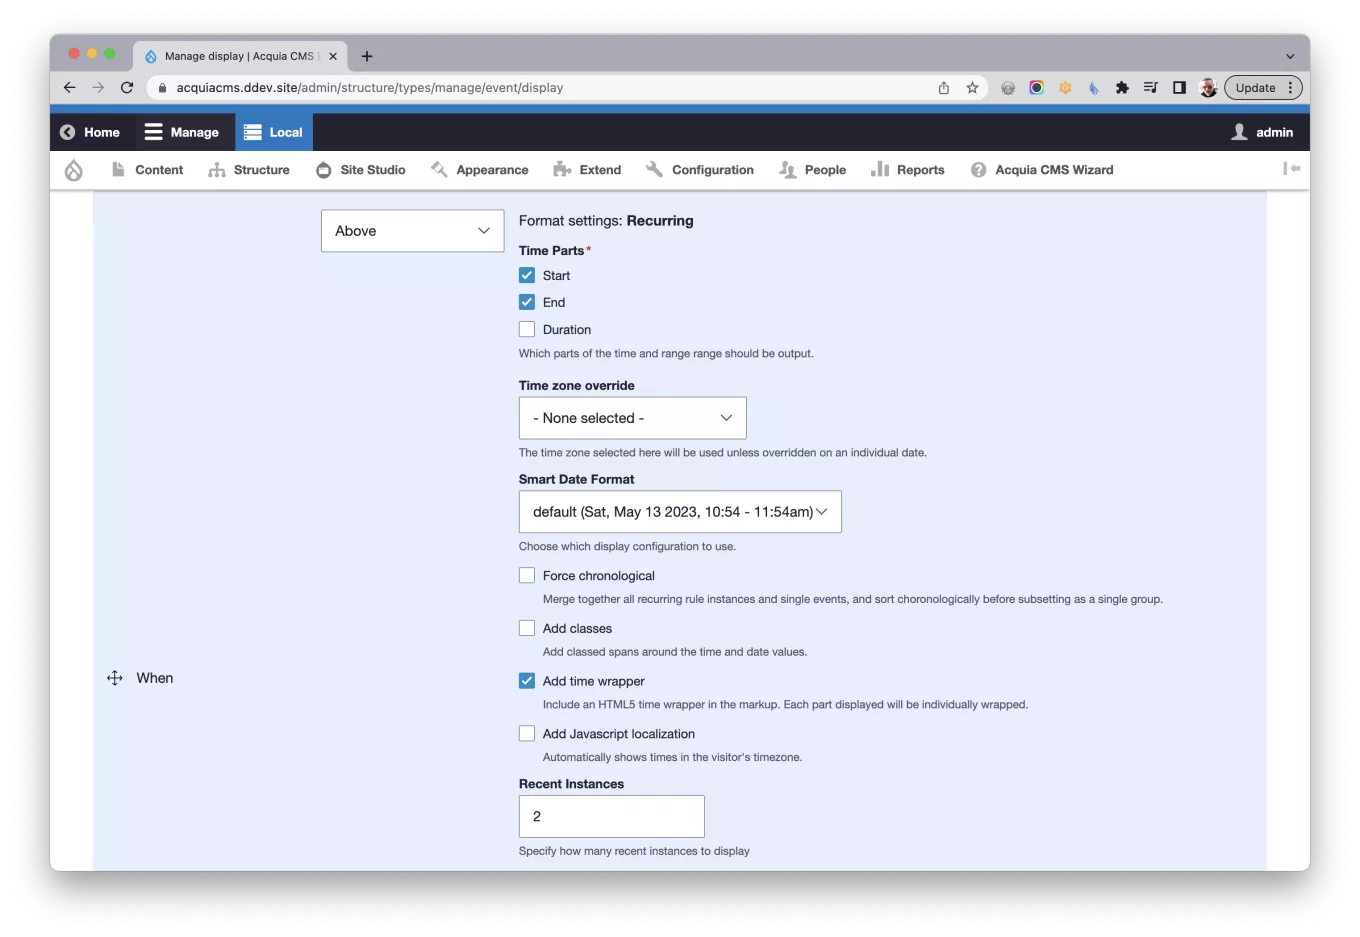1360x937 pixels.
Task: Enable the Duration checkbox
Action: point(527,329)
